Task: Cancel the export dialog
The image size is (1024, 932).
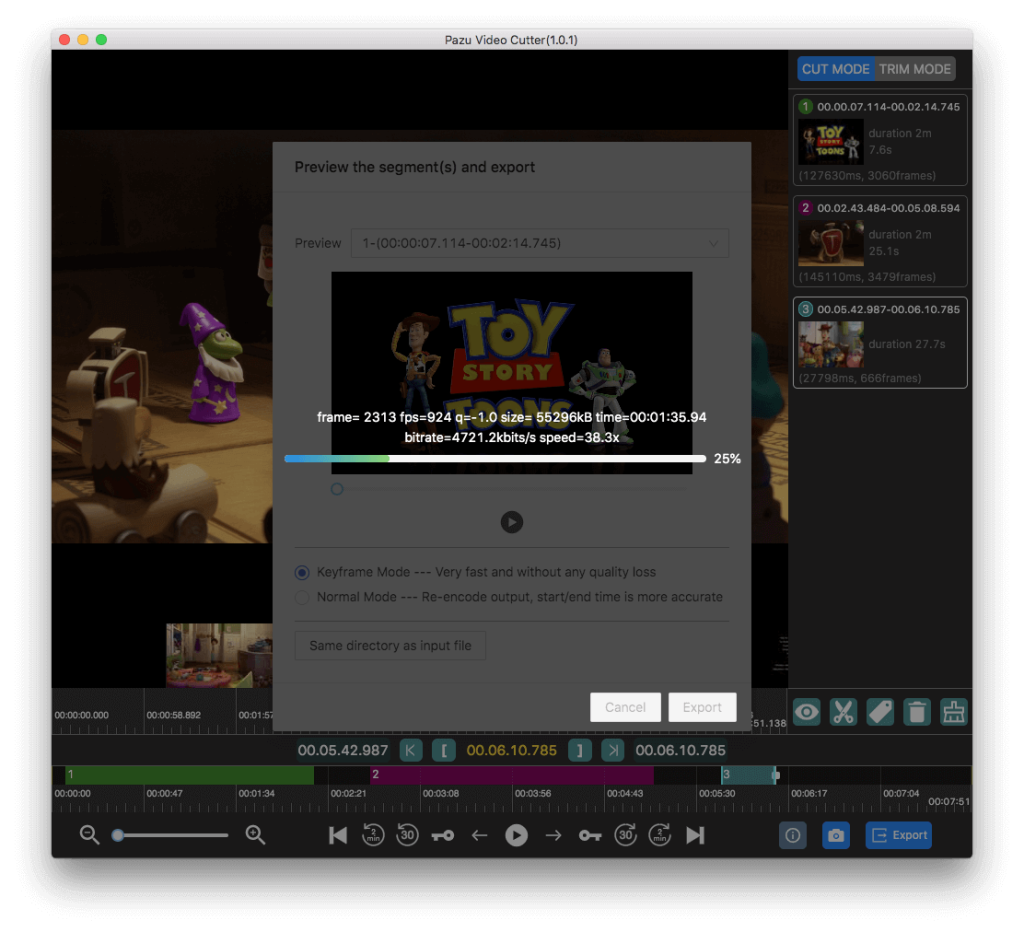Action: coord(625,707)
